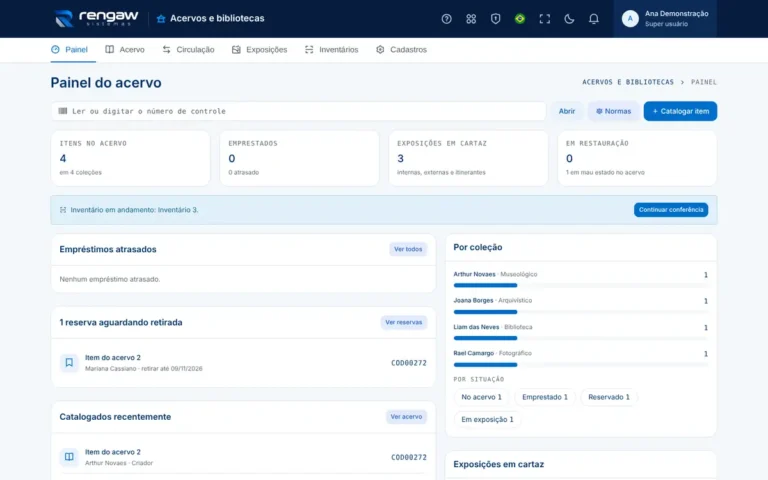768x480 pixels.
Task: Click the Rael Camargo · Fotográfico label
Action: tap(493, 353)
